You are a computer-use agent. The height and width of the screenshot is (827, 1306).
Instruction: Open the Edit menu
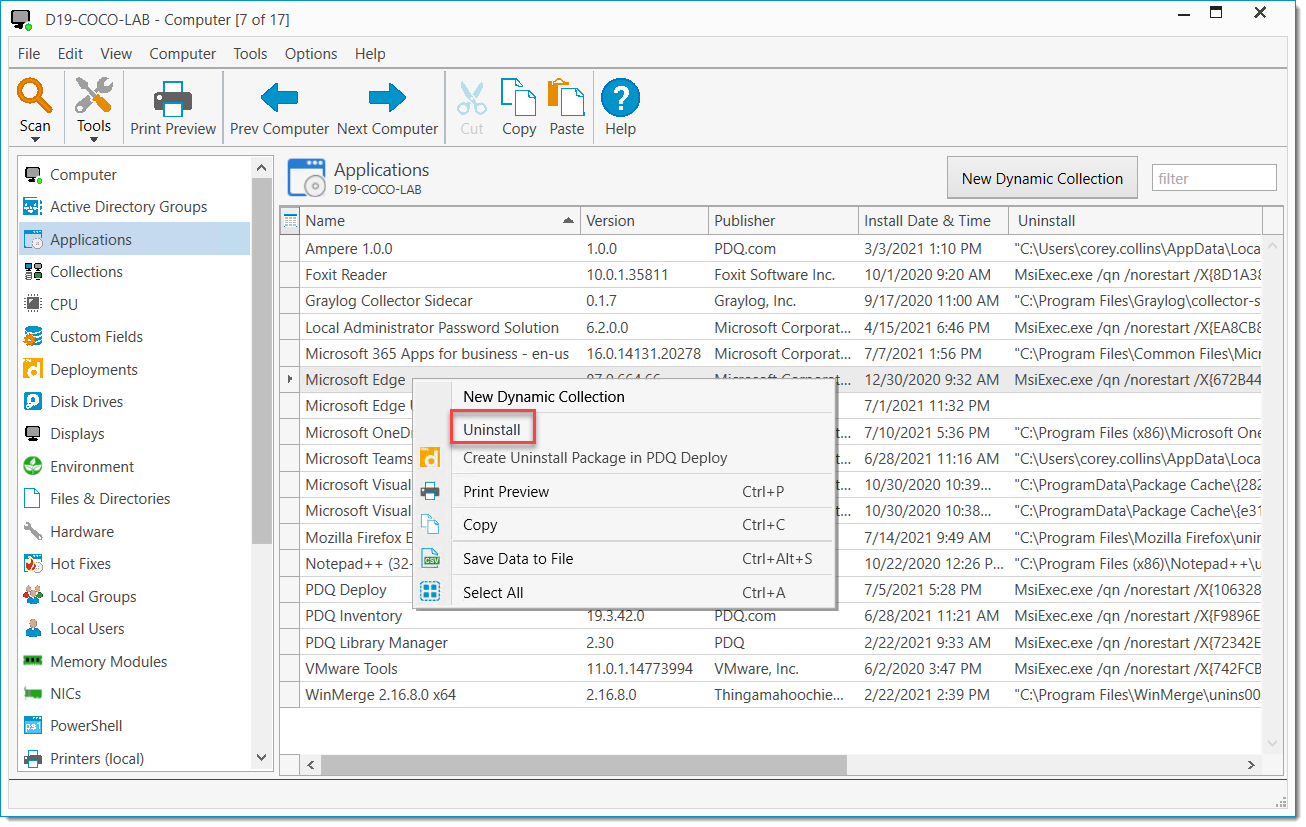70,54
